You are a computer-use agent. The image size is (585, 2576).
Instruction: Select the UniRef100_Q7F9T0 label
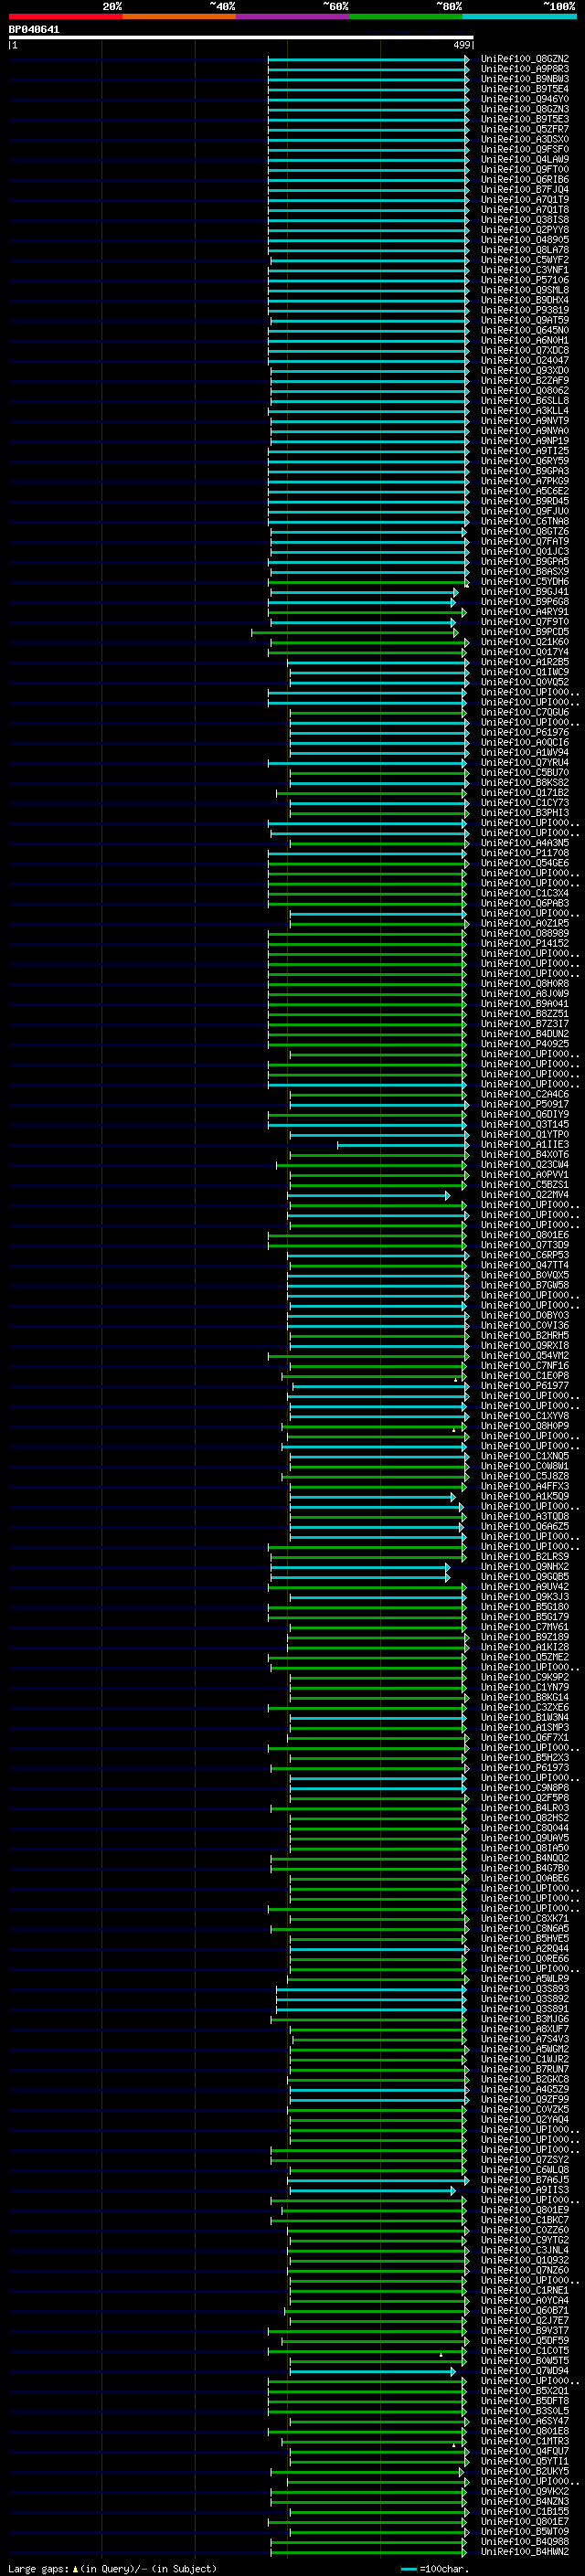pos(525,622)
